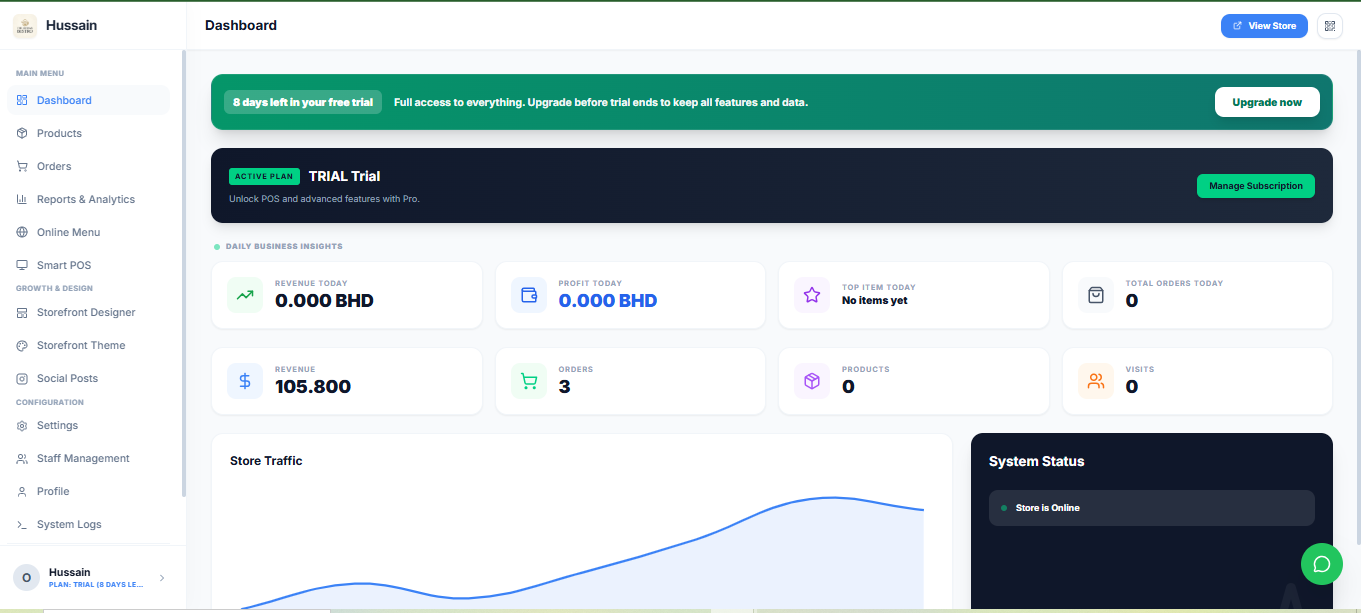
Task: Click the blue 0.000 BHD profit value
Action: pos(608,301)
